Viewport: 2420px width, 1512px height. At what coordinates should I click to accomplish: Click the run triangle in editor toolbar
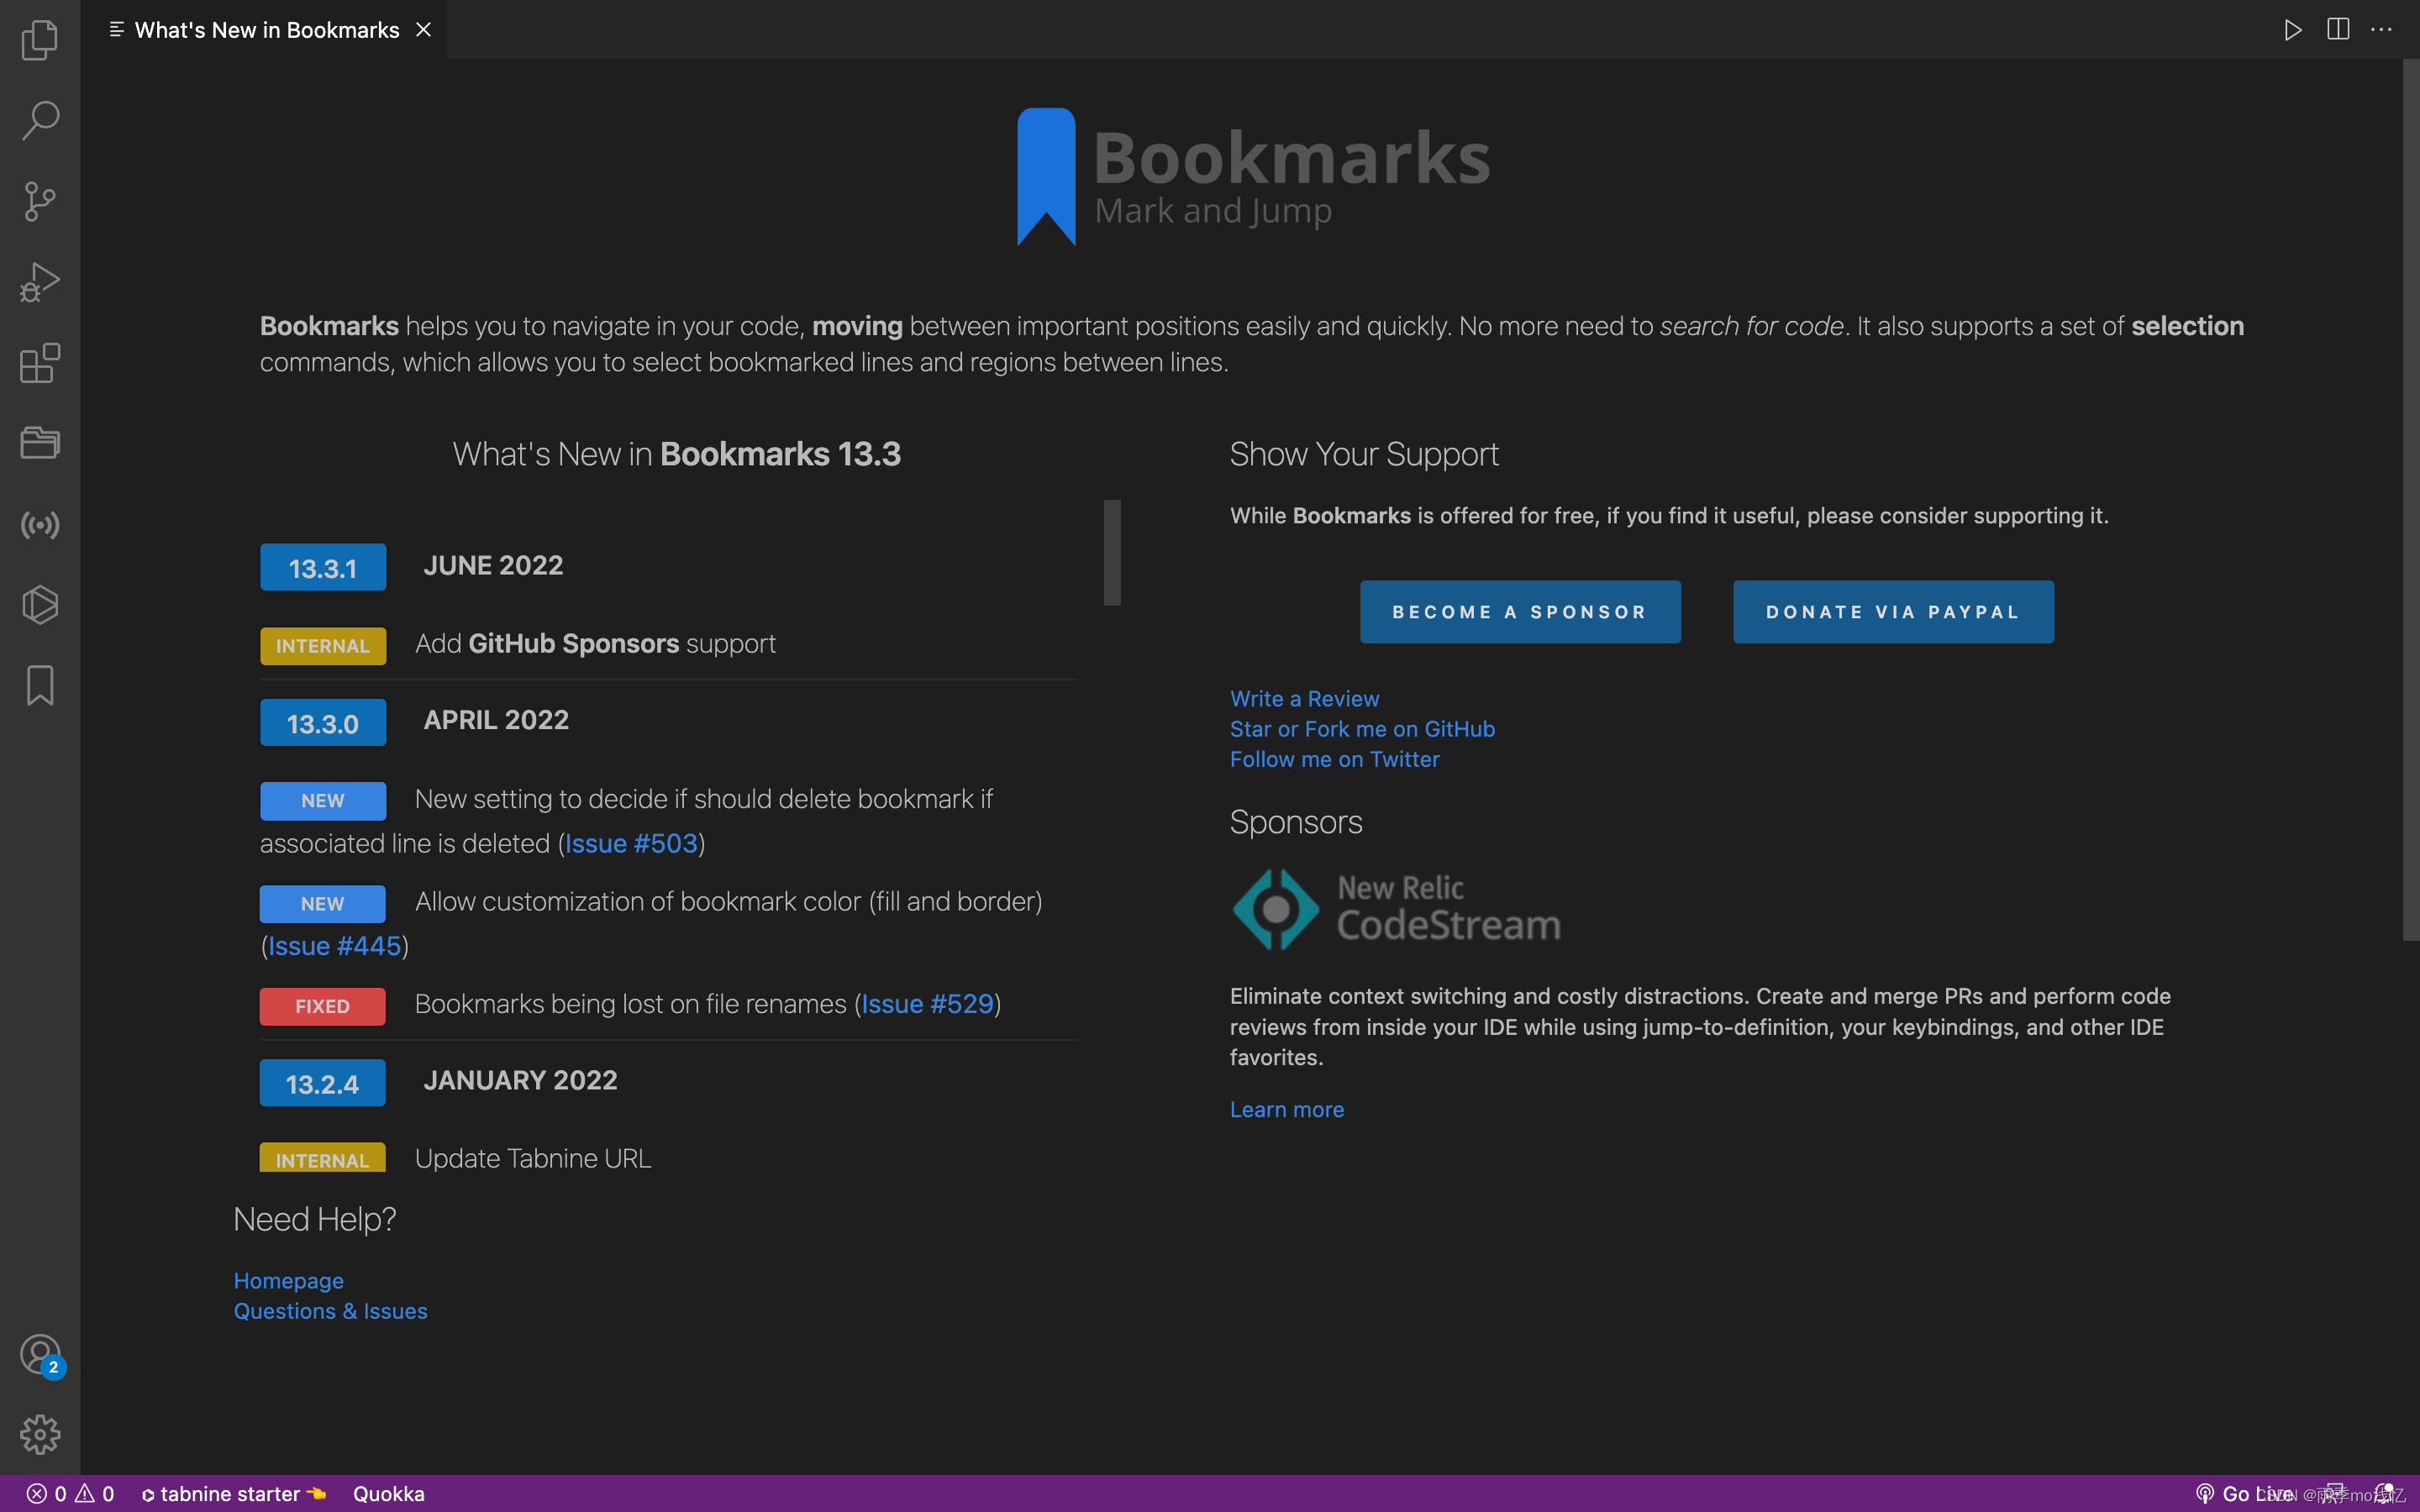click(2292, 29)
